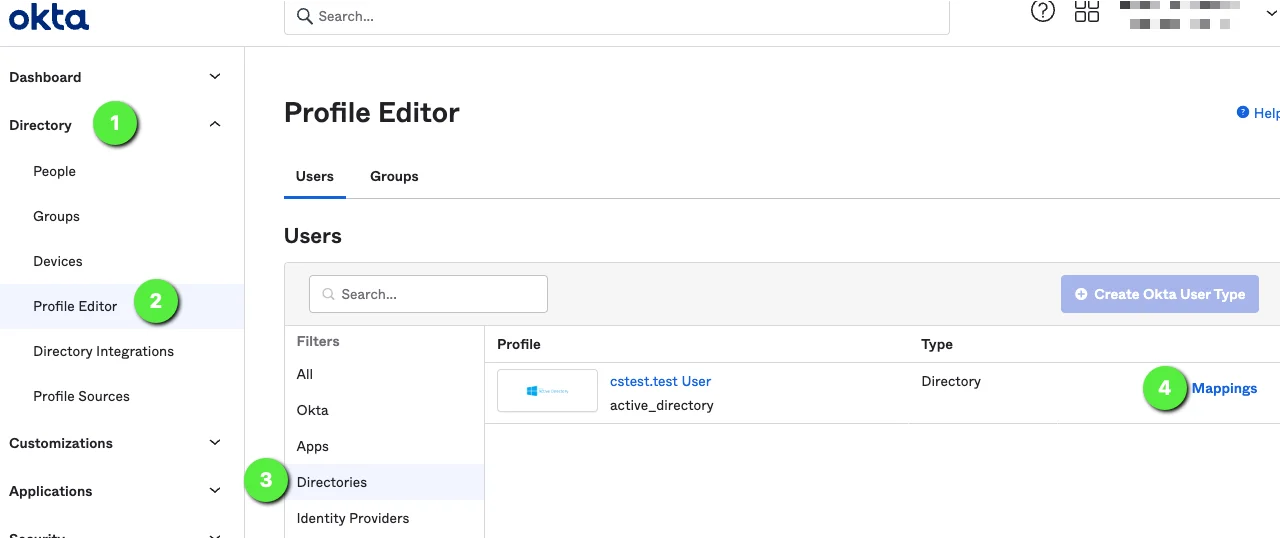This screenshot has height=538, width=1280.
Task: Expand the Applications section
Action: click(x=215, y=491)
